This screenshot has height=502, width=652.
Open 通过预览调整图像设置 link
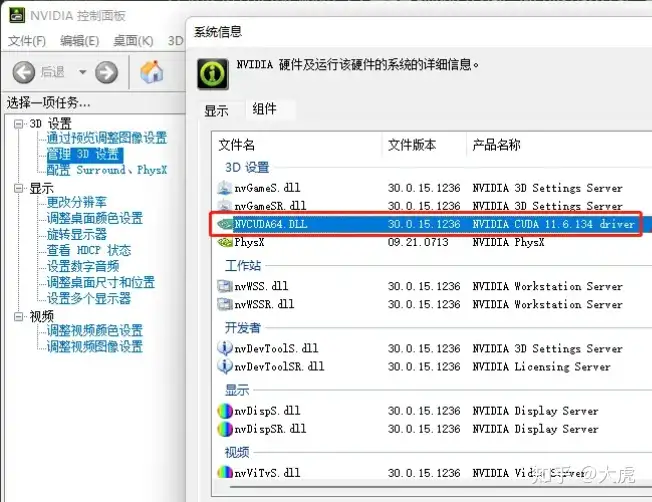pos(106,138)
